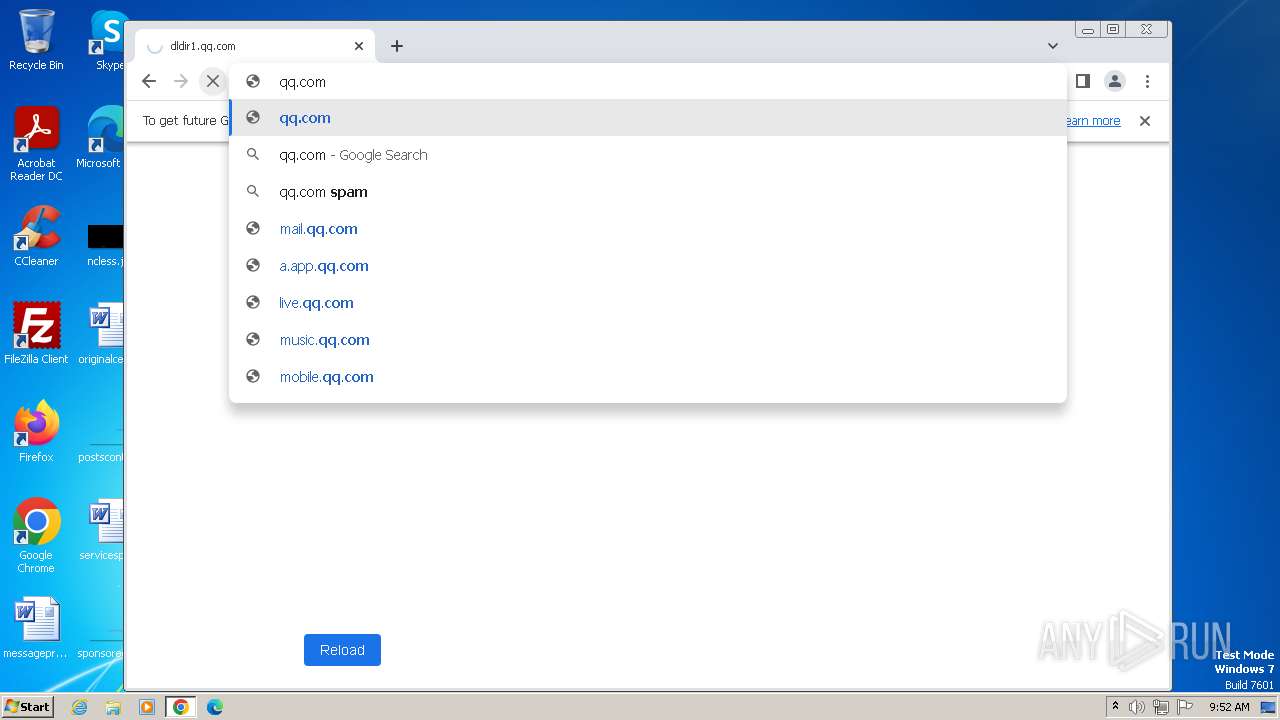Click the forward navigation arrow

(x=181, y=81)
